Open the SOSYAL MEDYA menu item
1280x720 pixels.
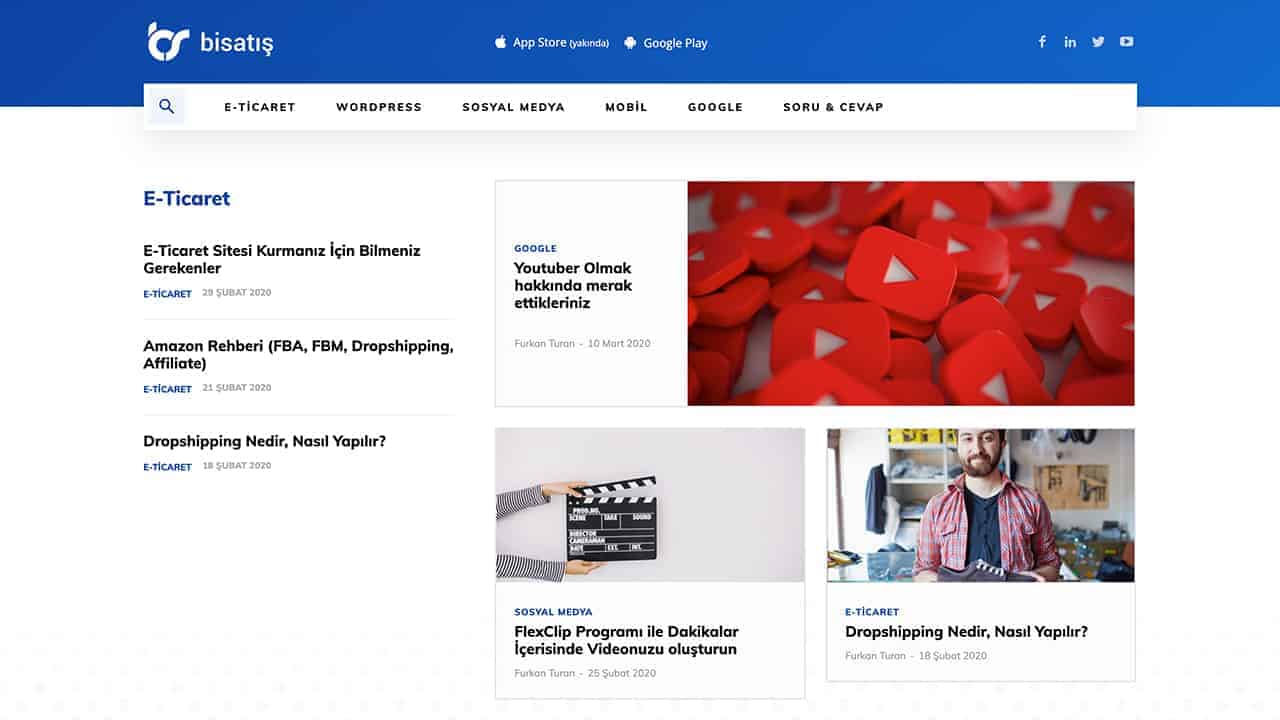513,107
